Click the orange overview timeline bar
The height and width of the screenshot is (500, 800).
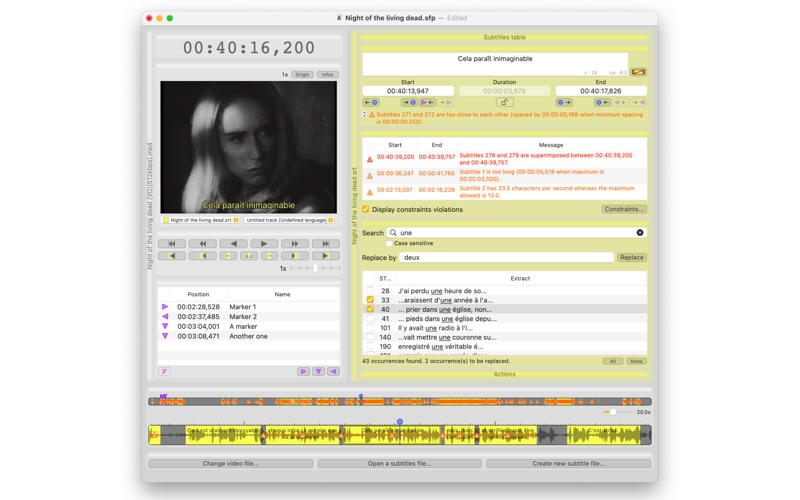click(x=399, y=402)
